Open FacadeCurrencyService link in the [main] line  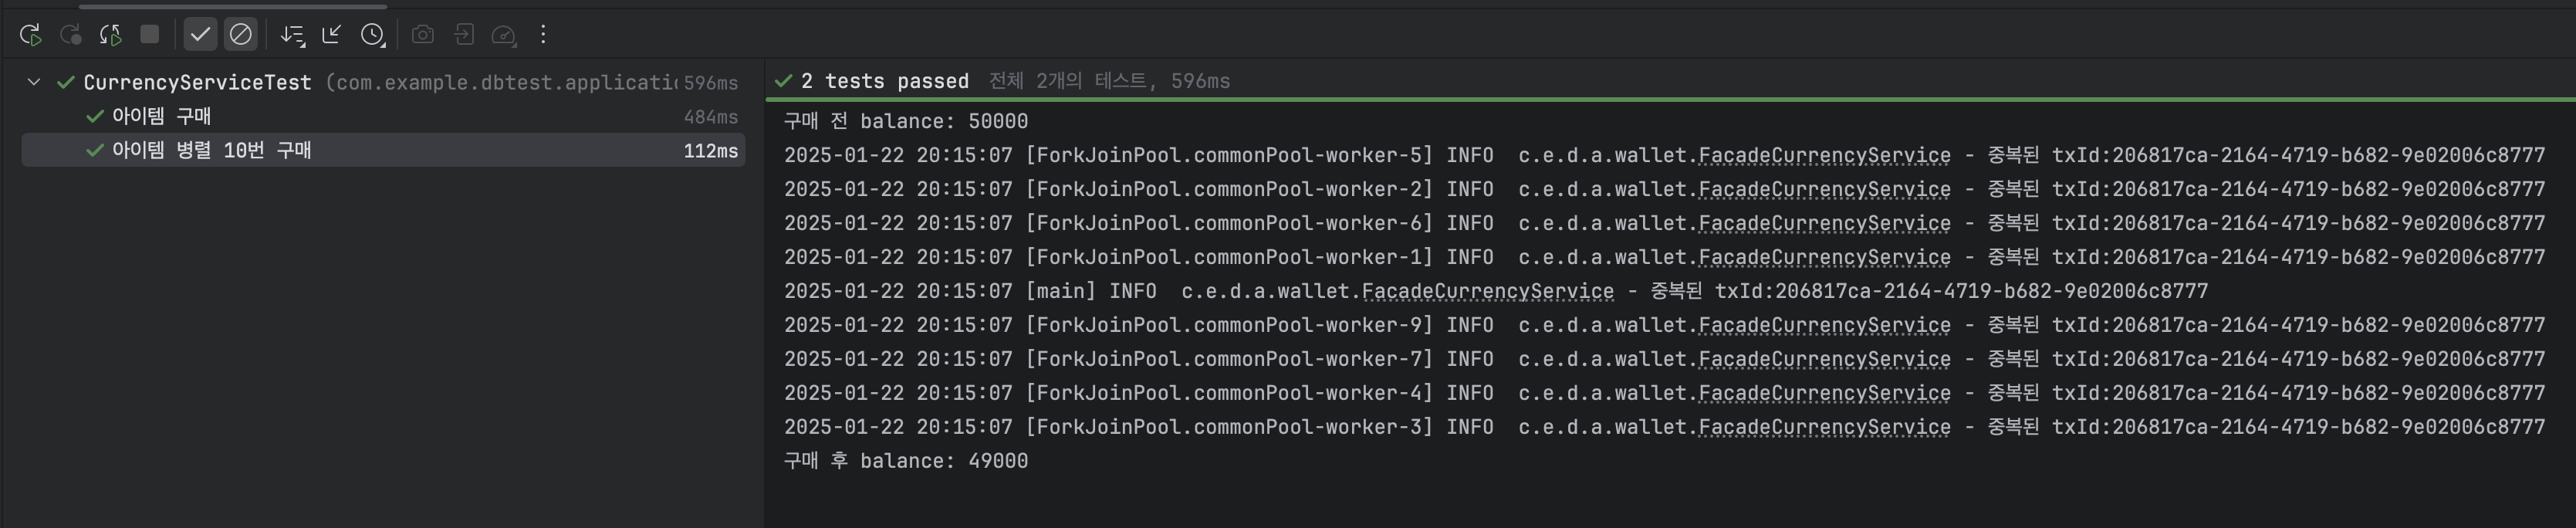tap(1487, 291)
